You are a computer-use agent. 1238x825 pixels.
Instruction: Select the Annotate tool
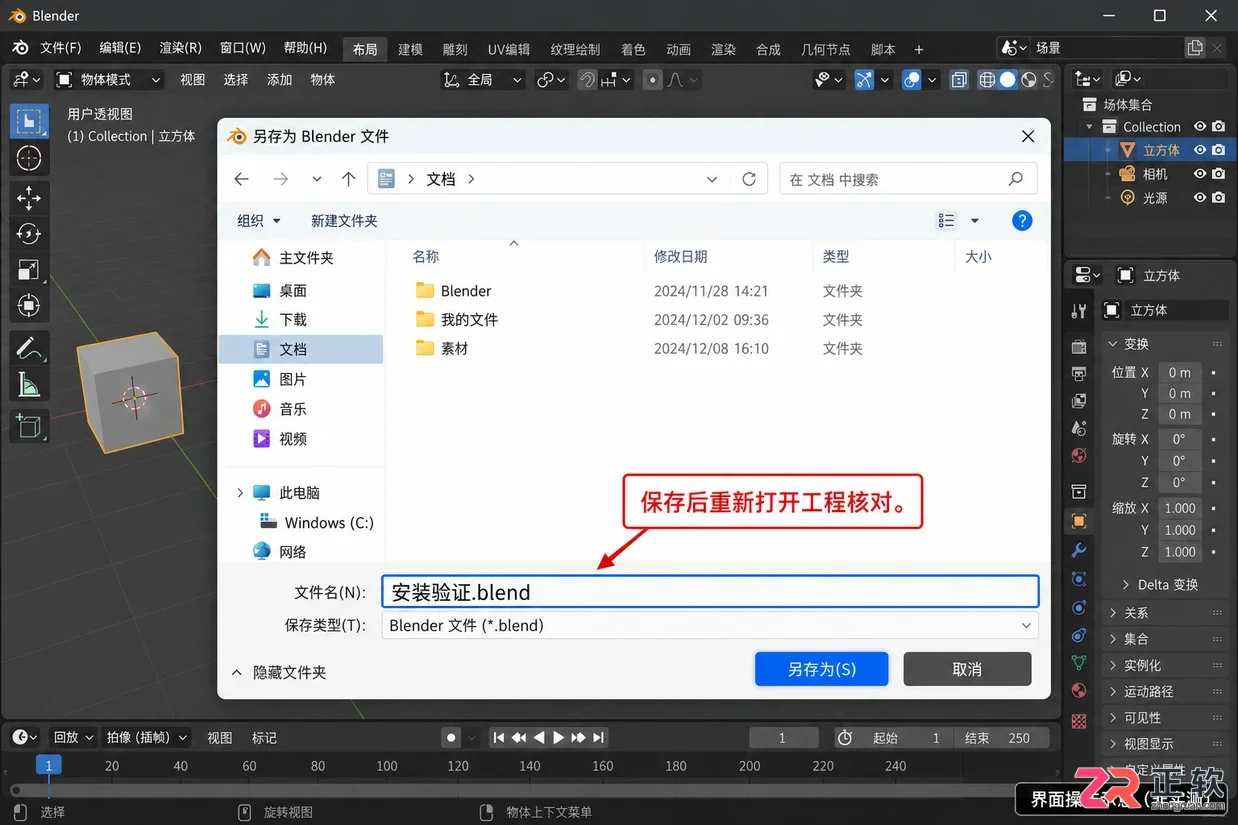[x=29, y=347]
